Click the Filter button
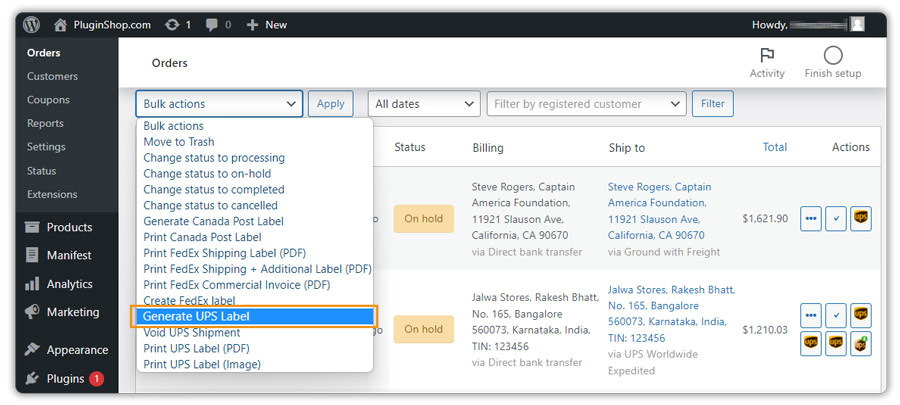900x405 pixels. pyautogui.click(x=712, y=104)
